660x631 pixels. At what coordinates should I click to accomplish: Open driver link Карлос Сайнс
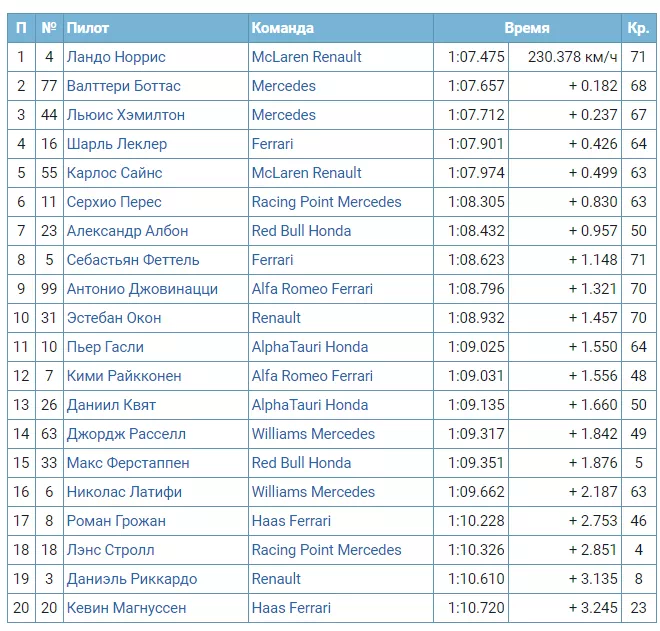click(x=114, y=173)
